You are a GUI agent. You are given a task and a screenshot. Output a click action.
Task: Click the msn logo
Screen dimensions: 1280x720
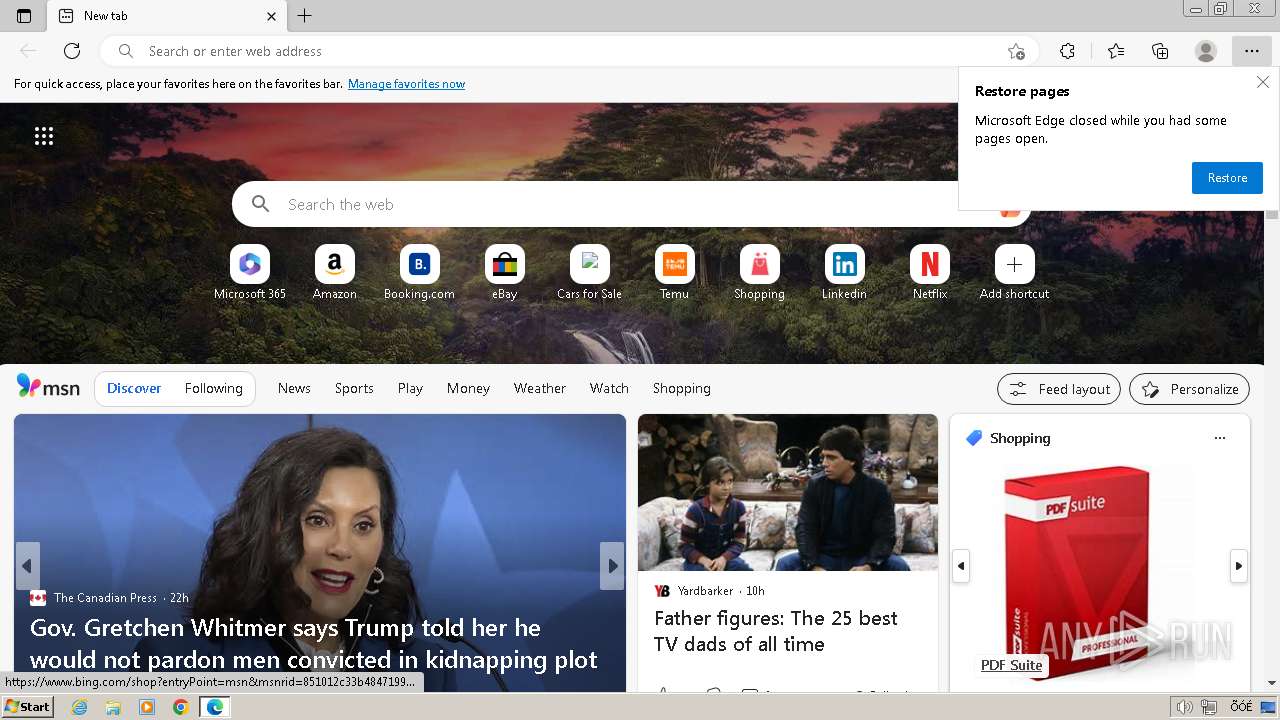(48, 388)
